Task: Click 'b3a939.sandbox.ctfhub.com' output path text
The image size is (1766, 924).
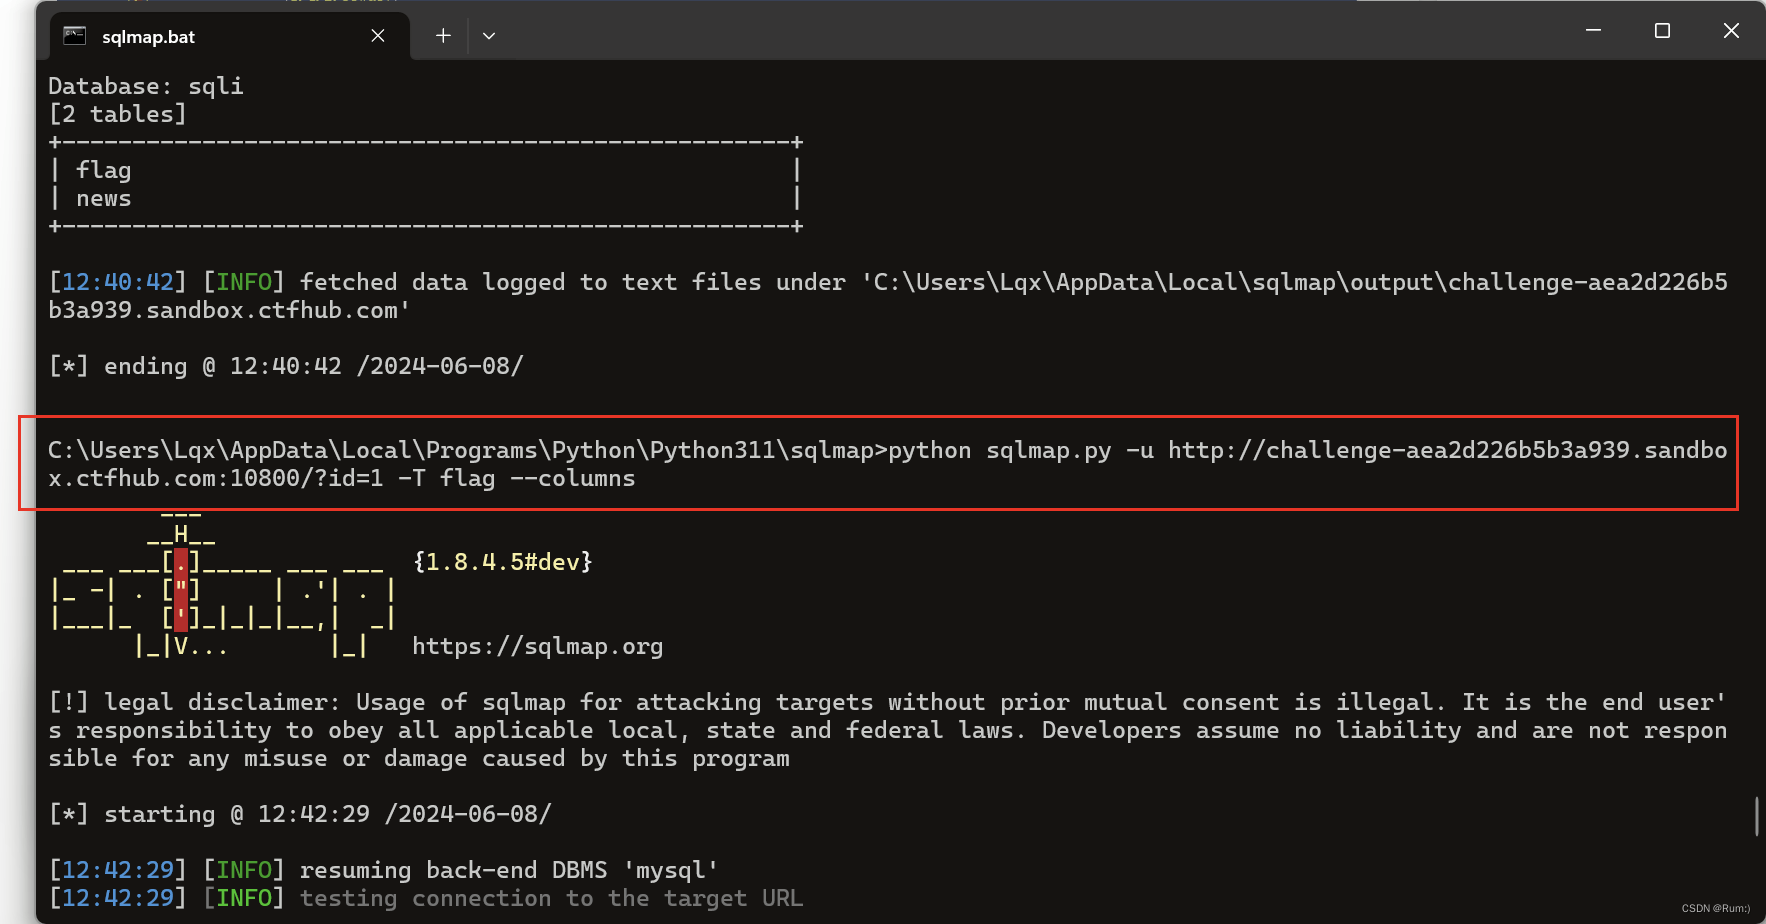Action: point(229,310)
